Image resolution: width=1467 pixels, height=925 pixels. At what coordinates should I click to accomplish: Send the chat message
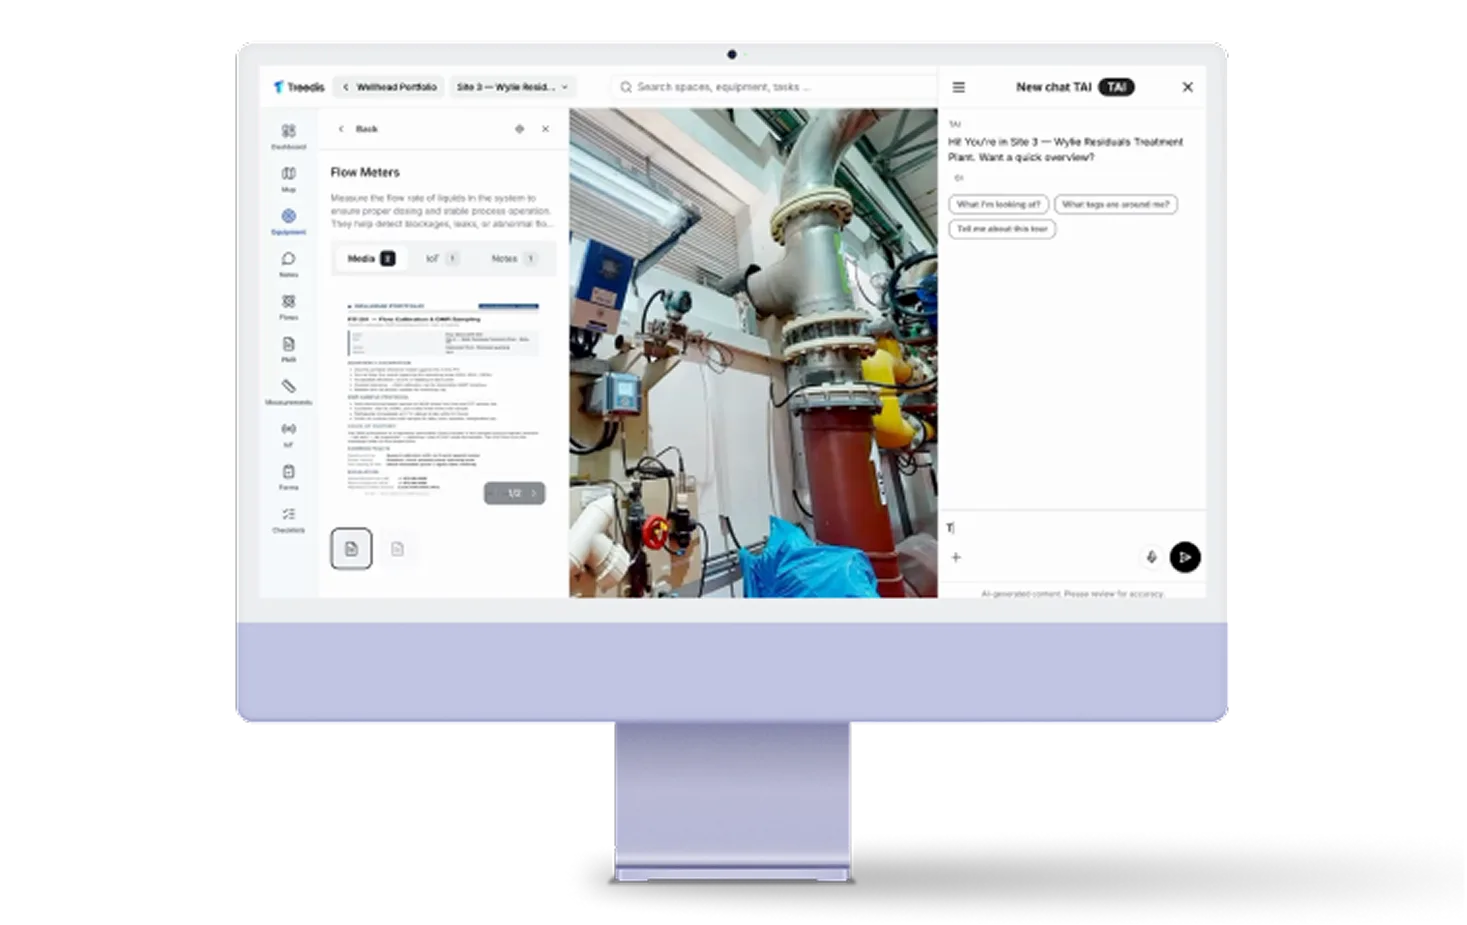(x=1184, y=557)
